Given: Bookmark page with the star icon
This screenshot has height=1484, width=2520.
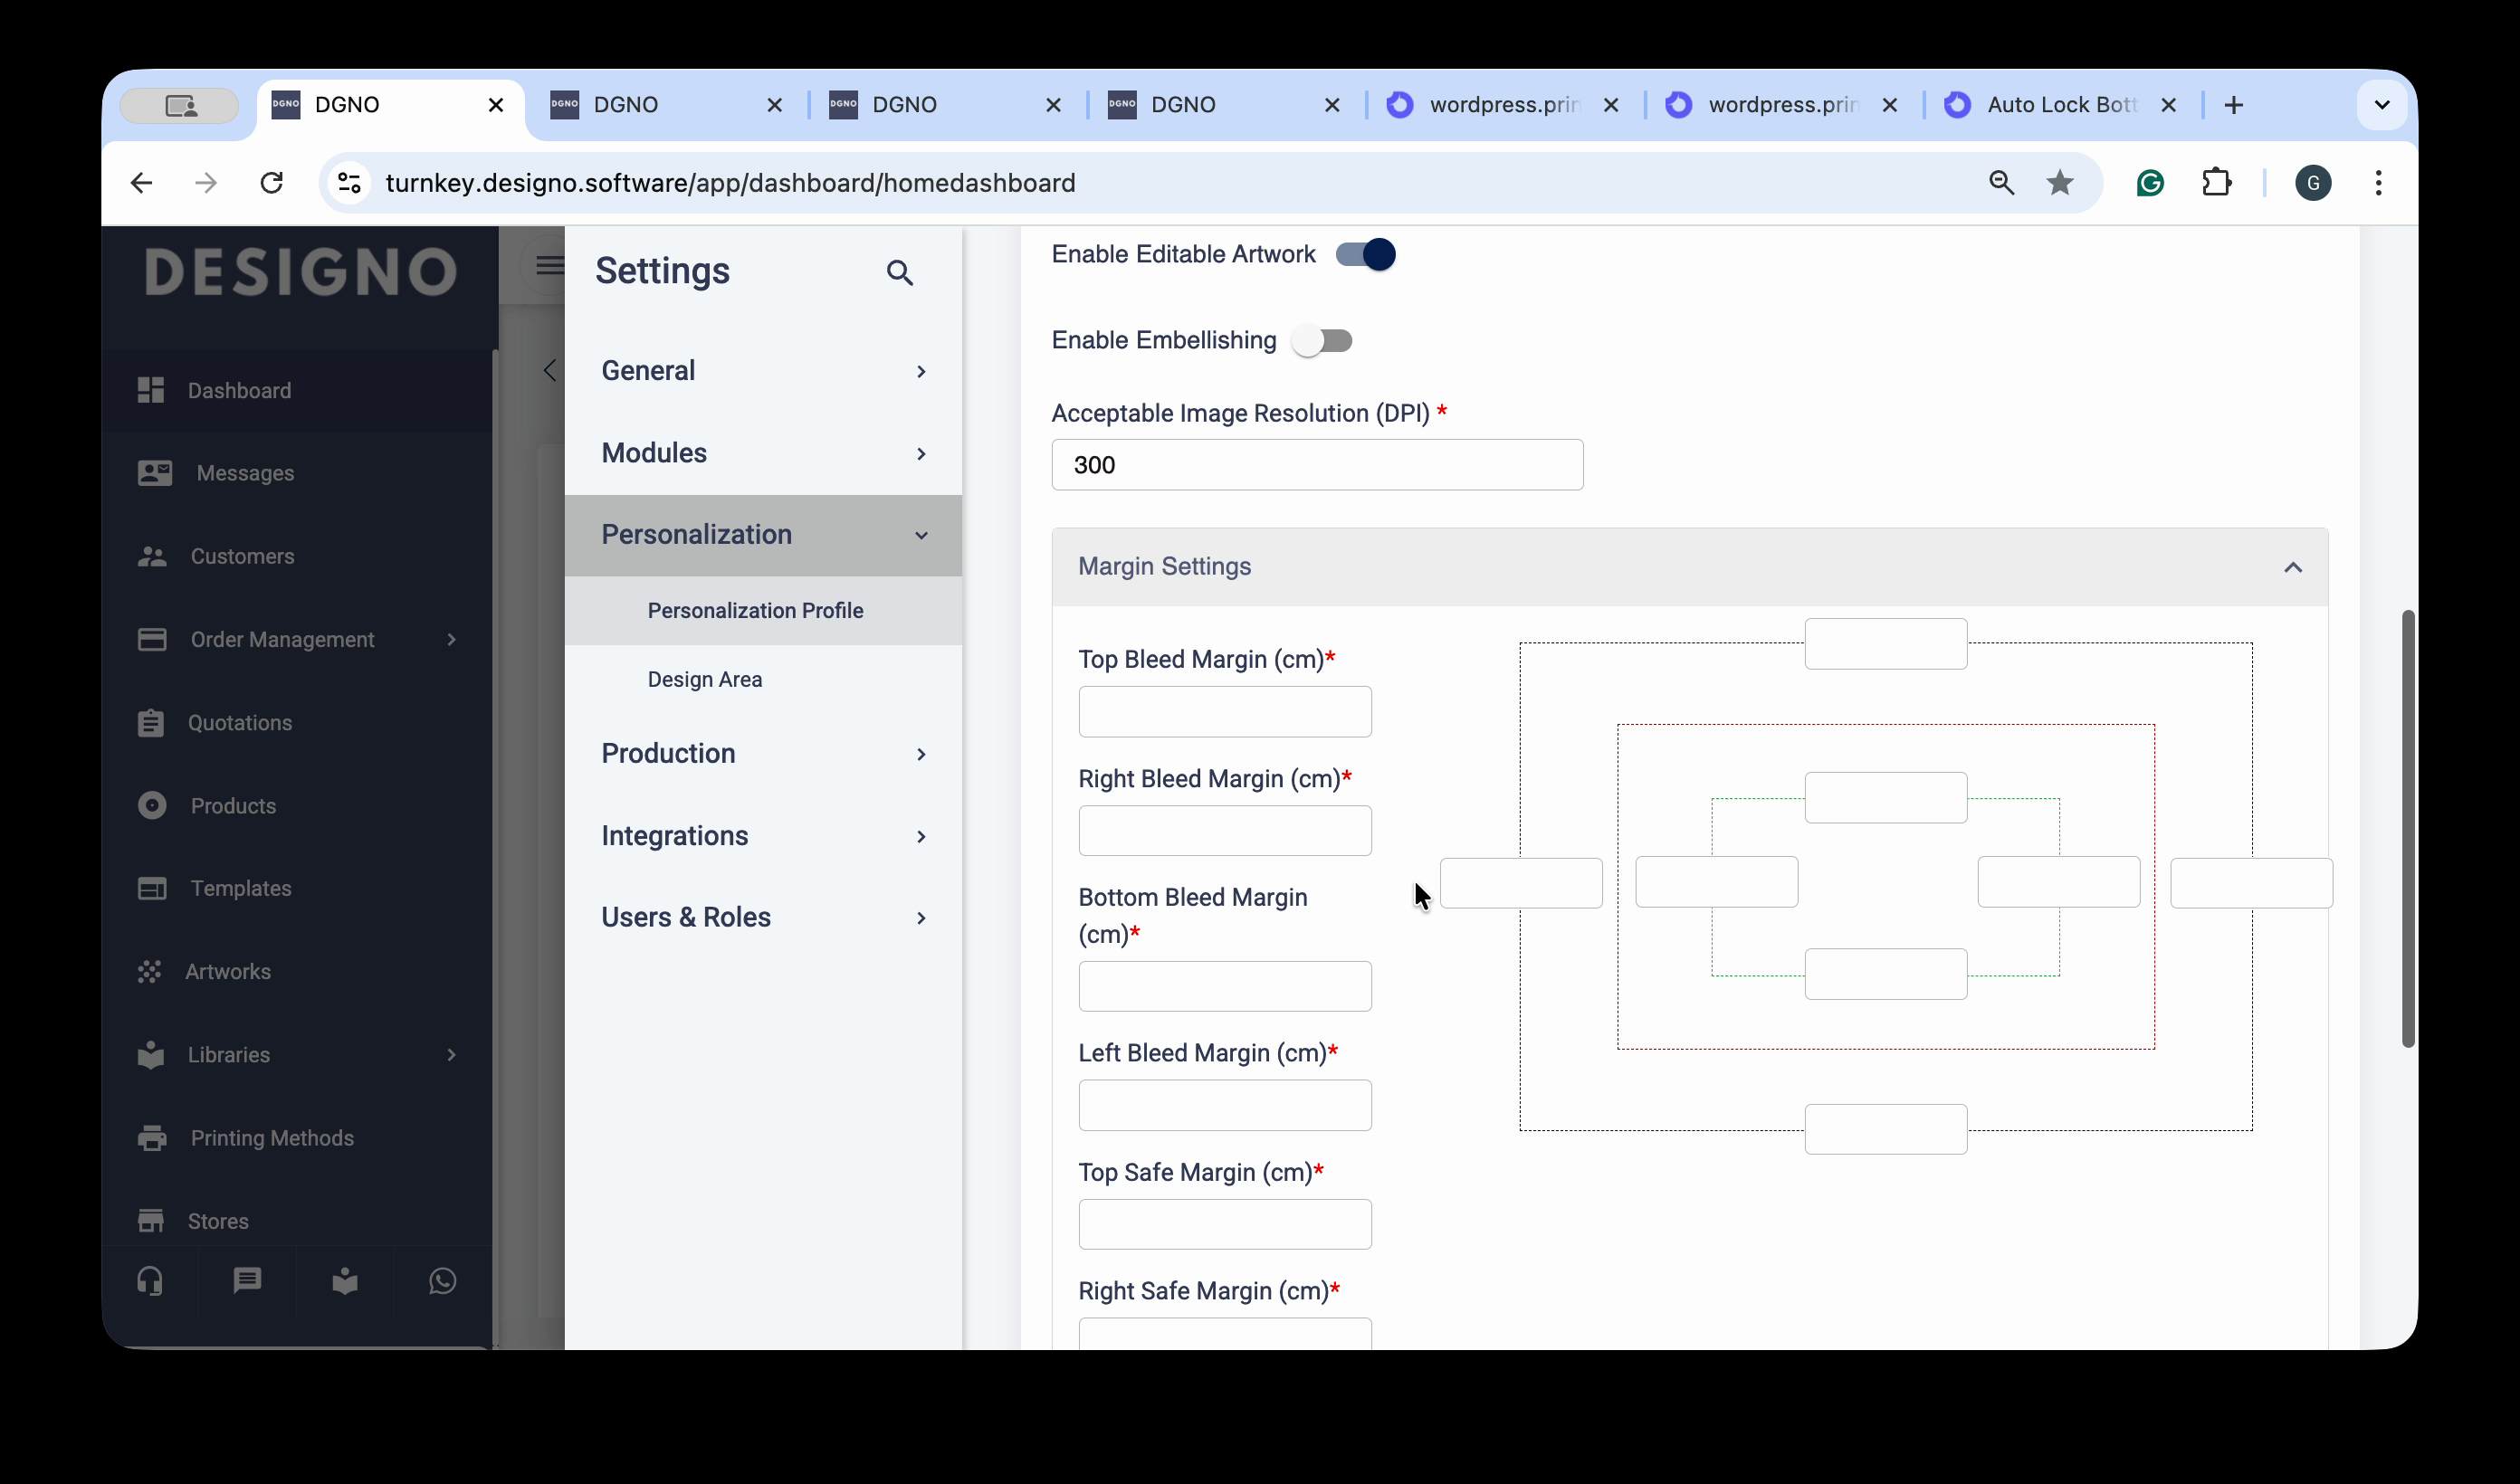Looking at the screenshot, I should 2059,183.
